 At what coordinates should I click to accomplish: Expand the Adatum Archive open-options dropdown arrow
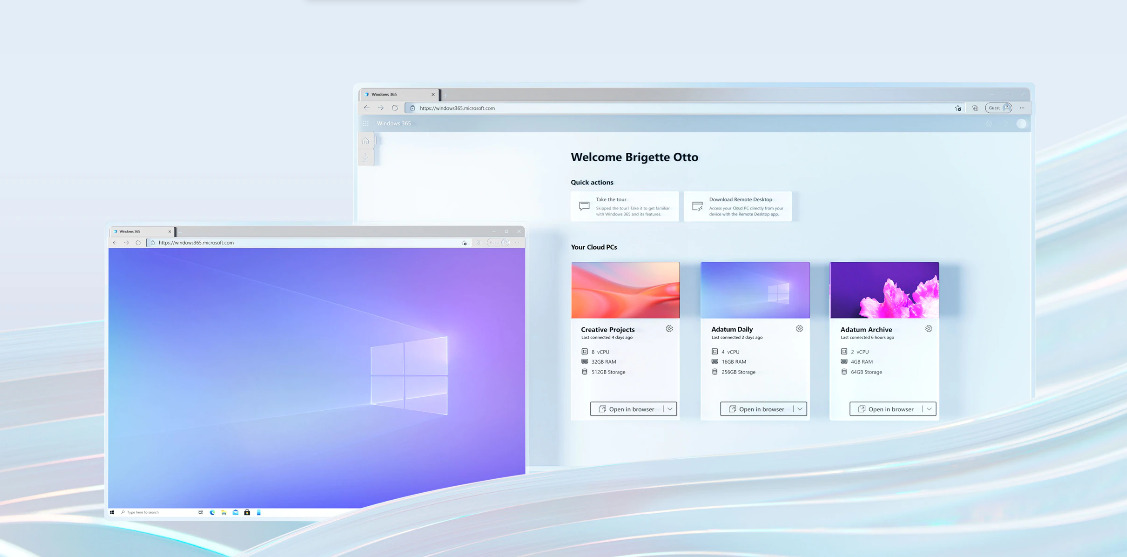coord(929,409)
